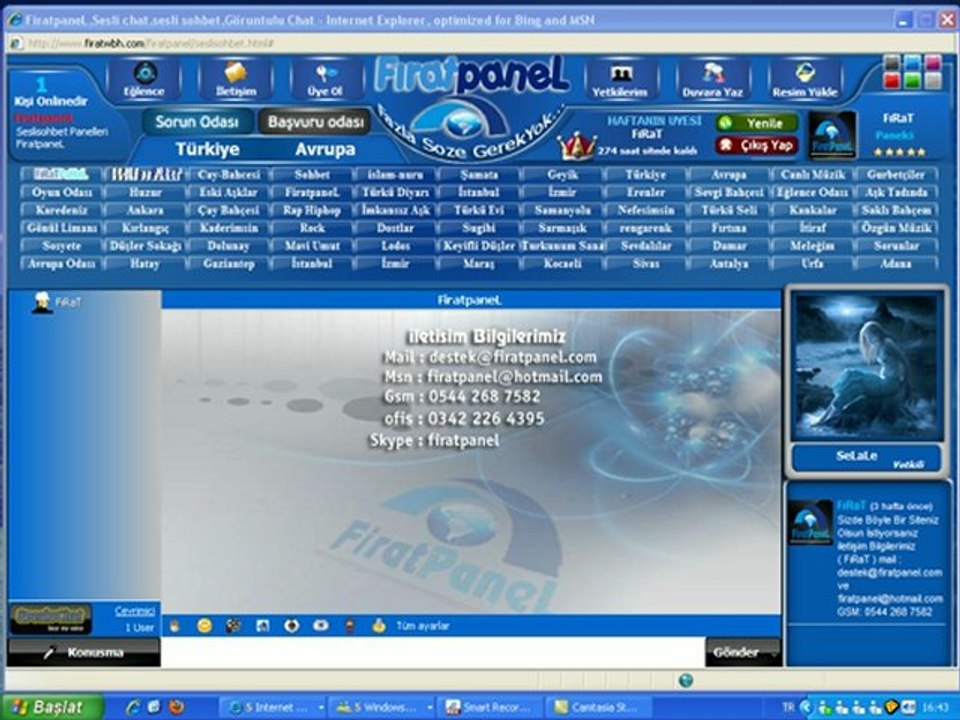Select the red theme color swatch
960x720 pixels.
[x=892, y=81]
